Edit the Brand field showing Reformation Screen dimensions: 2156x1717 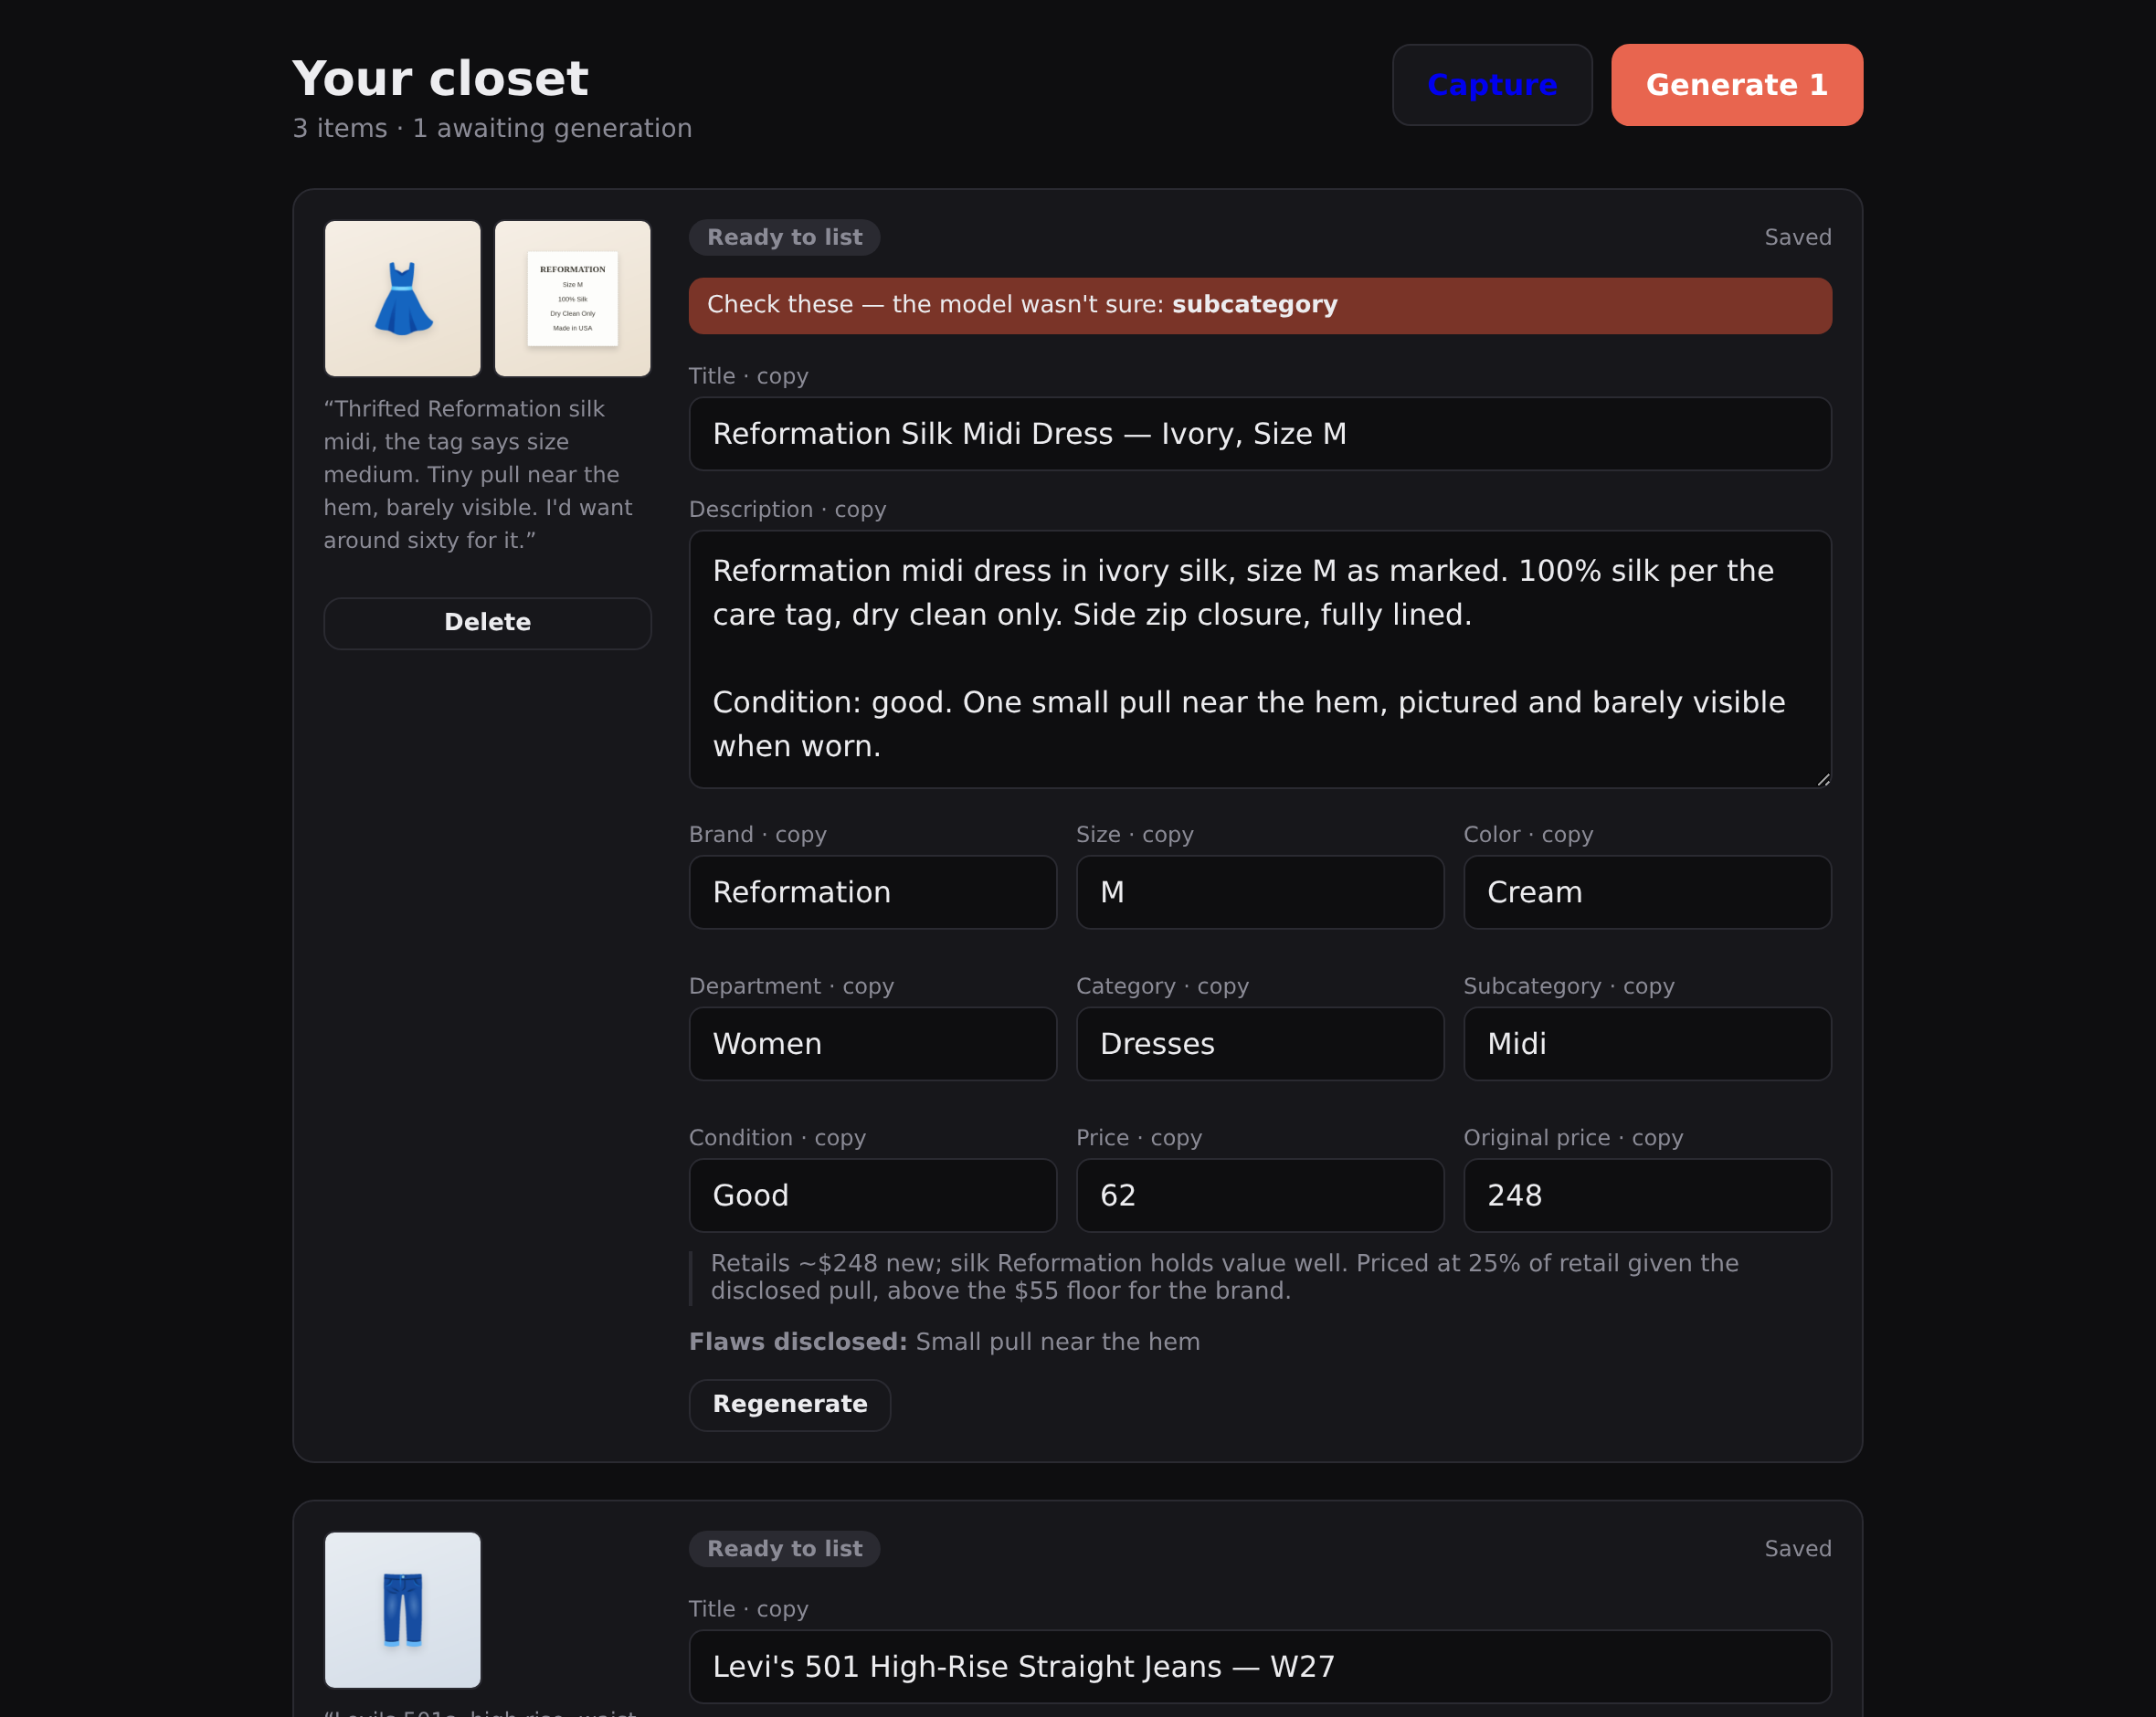(x=873, y=892)
